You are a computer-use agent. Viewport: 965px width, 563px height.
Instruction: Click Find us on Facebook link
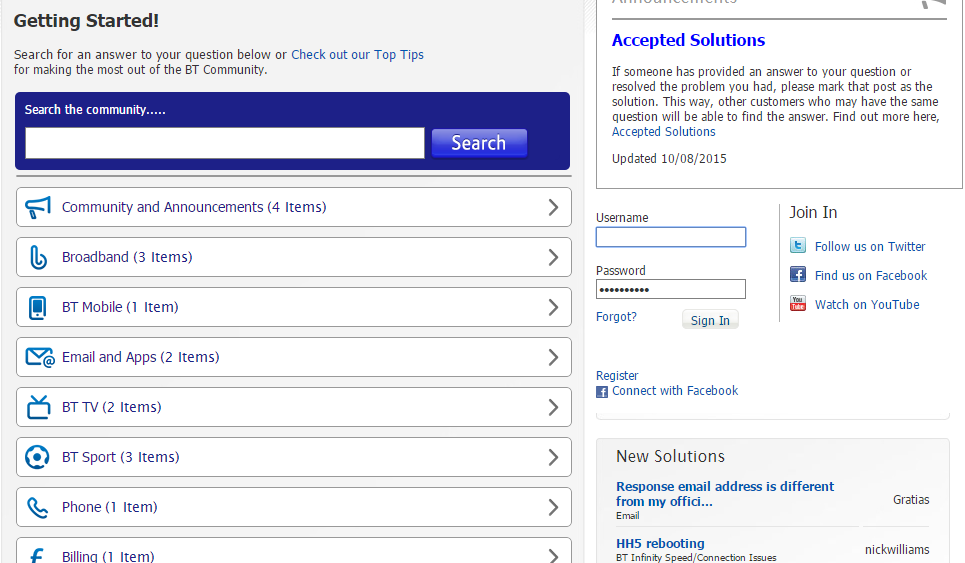click(x=871, y=276)
